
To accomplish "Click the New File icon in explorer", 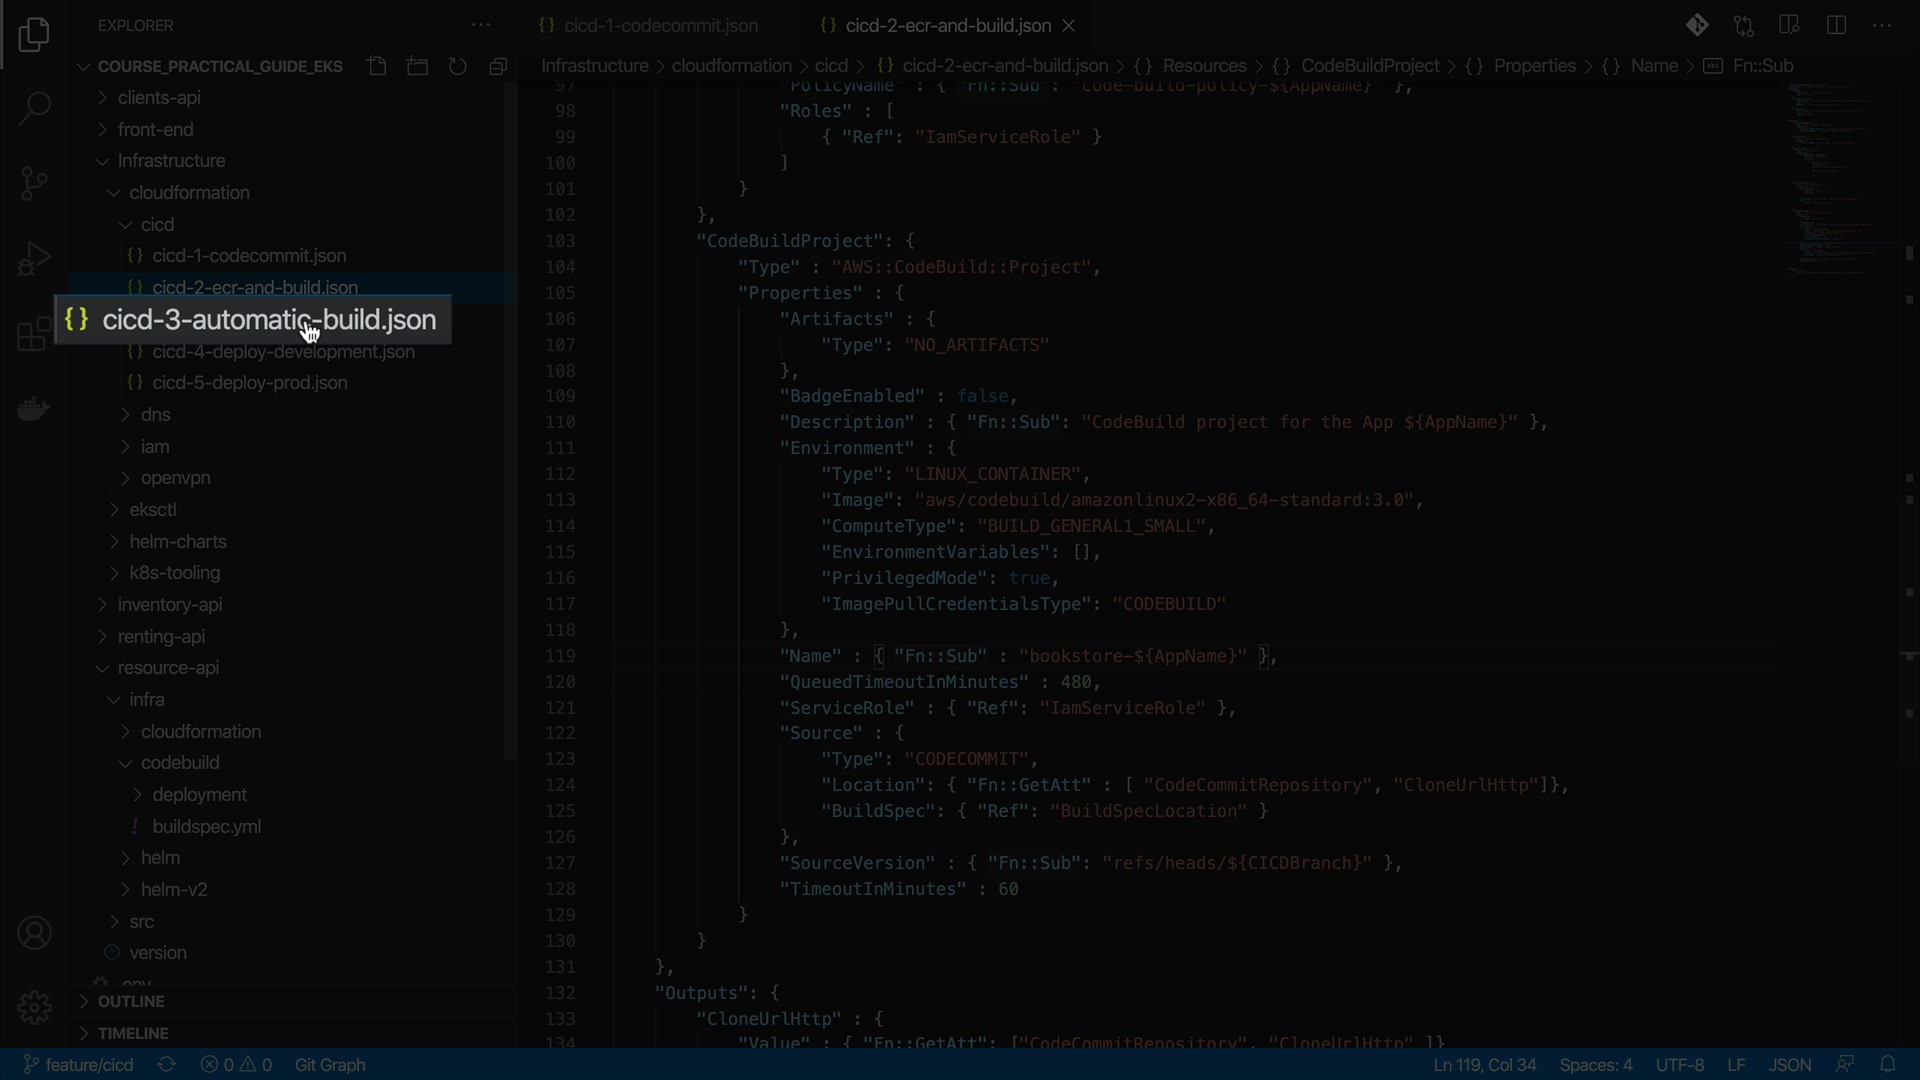I will [377, 66].
